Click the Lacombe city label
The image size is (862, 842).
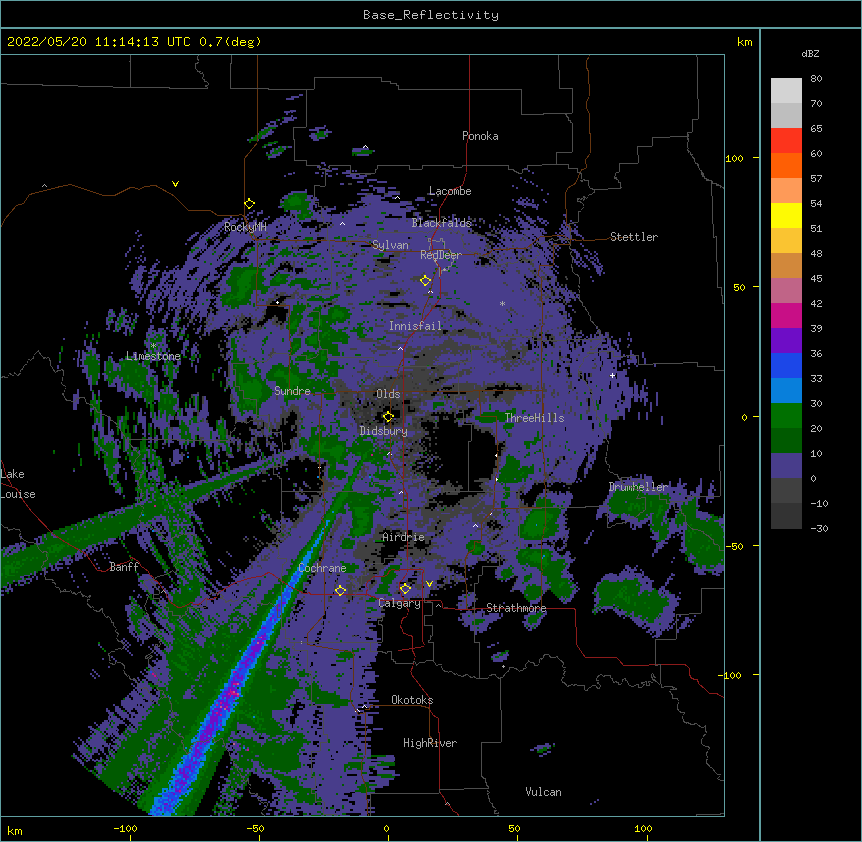click(450, 191)
